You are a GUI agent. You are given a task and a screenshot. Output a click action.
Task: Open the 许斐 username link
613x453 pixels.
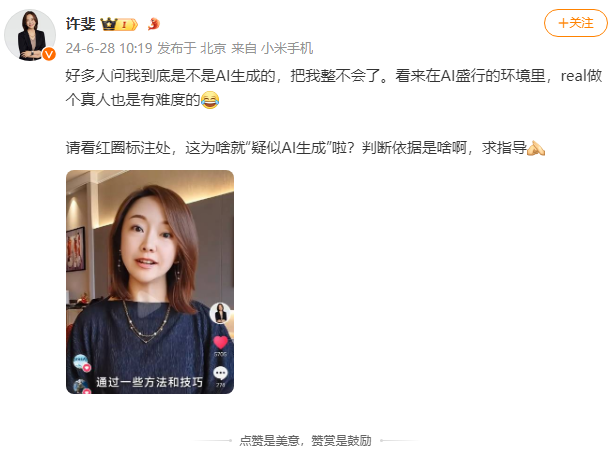click(x=80, y=24)
